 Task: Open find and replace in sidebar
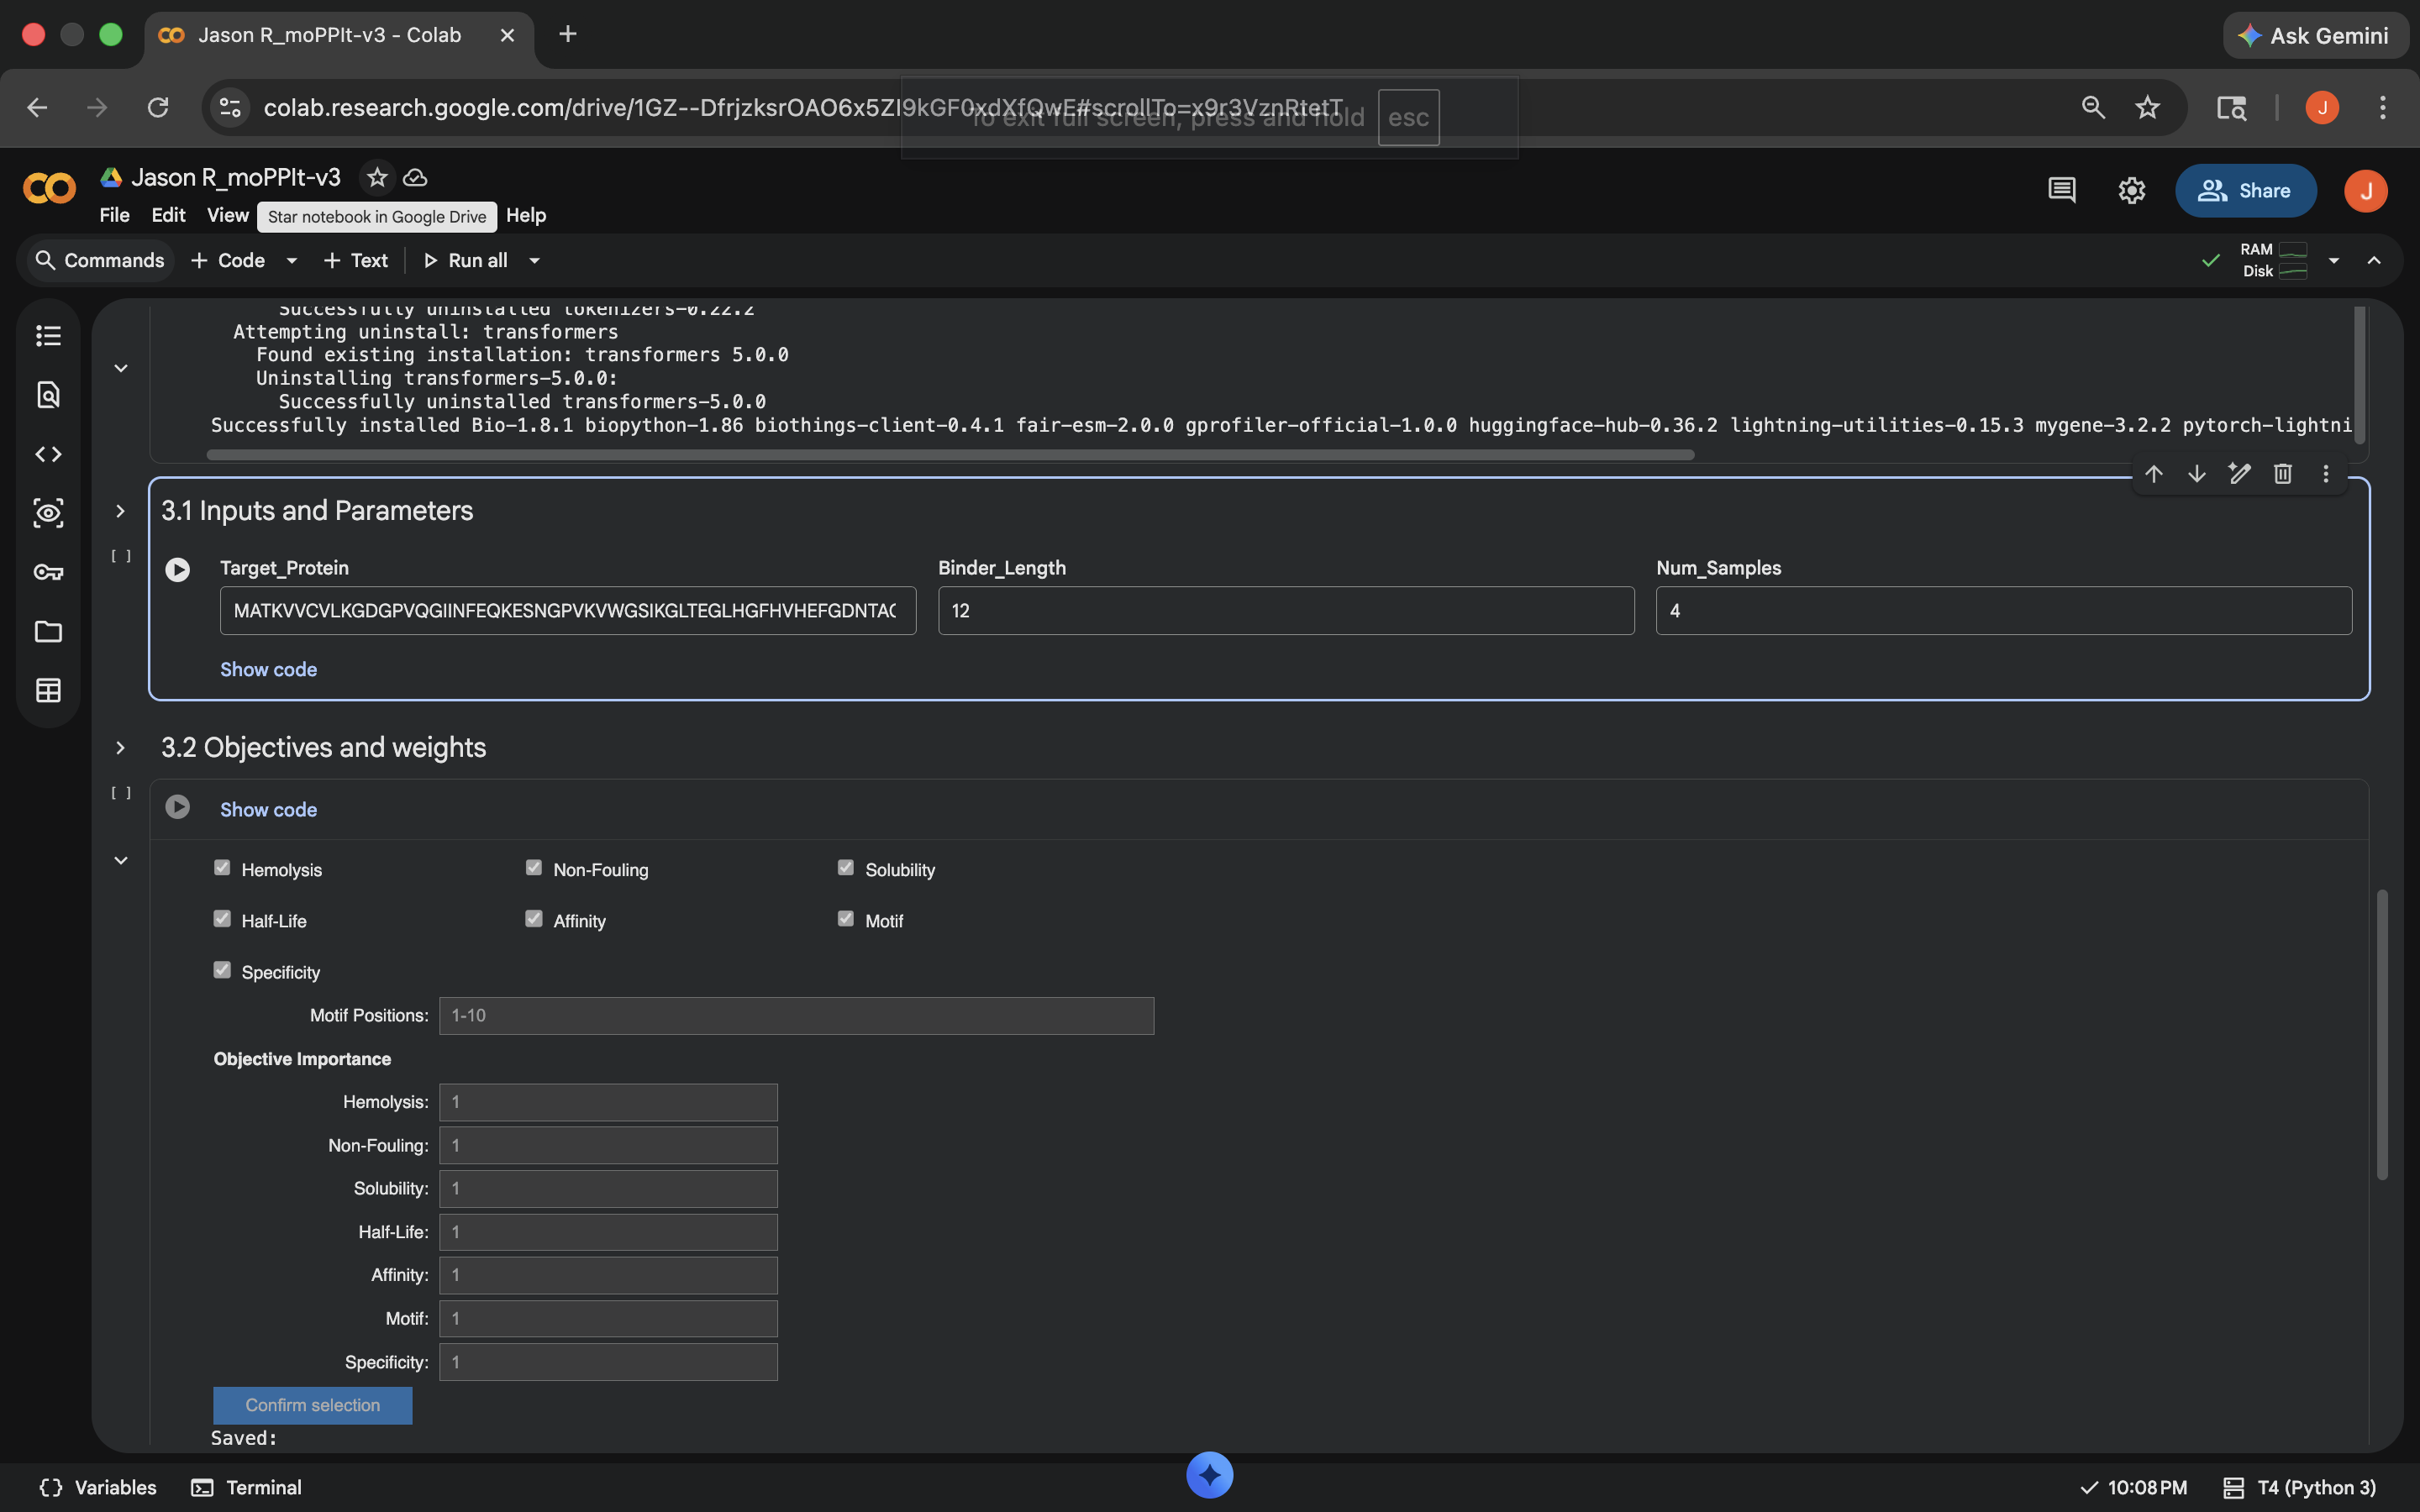tap(48, 395)
